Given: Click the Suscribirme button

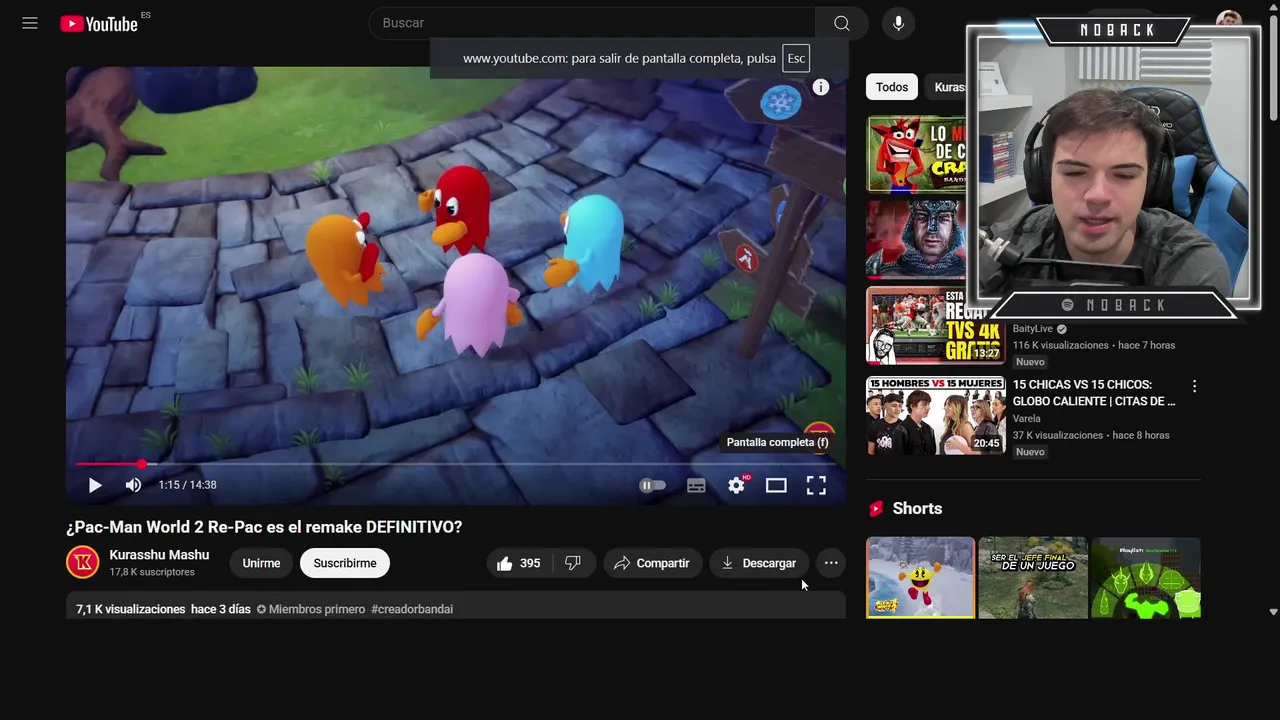Looking at the screenshot, I should click(x=345, y=563).
